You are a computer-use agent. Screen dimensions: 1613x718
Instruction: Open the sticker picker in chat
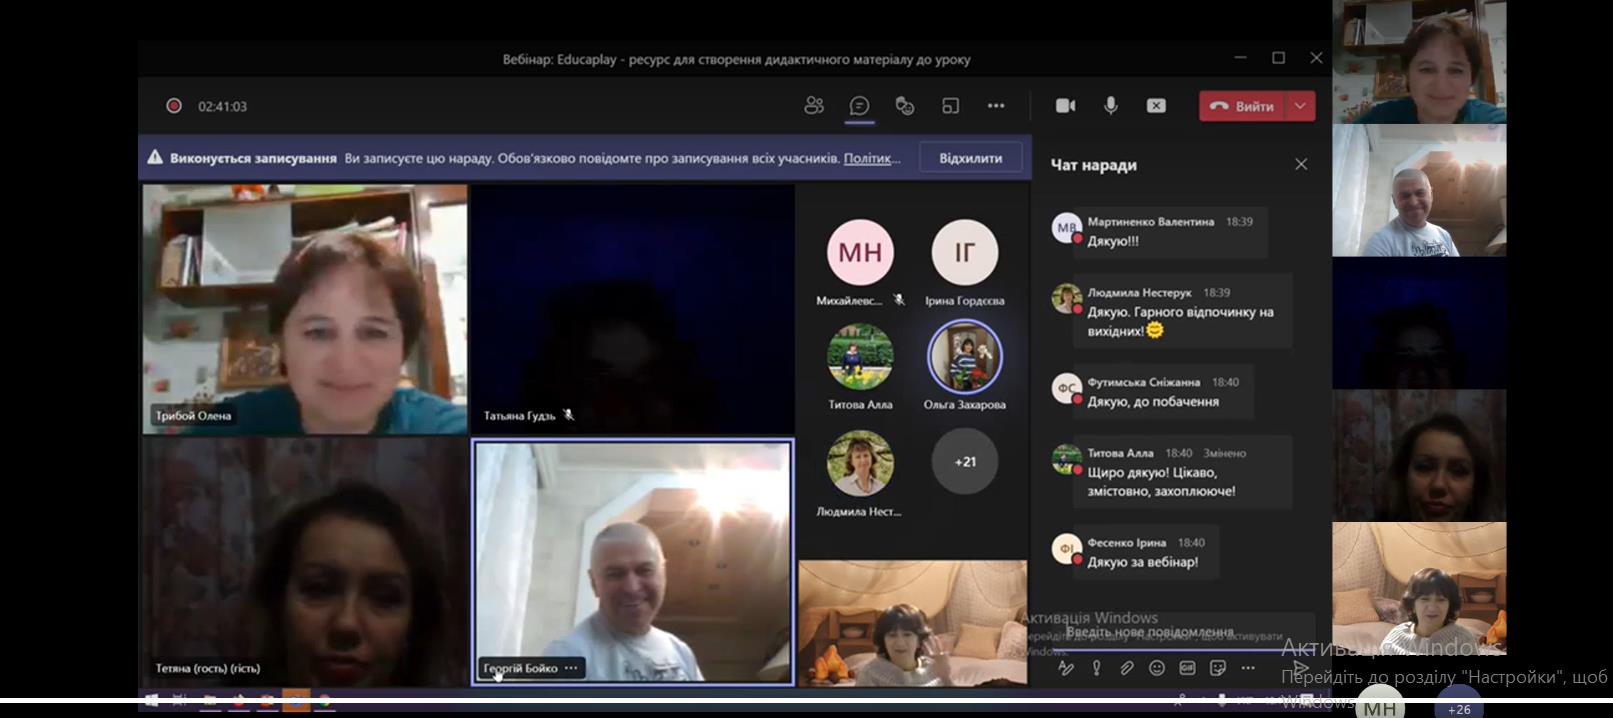[x=1218, y=668]
